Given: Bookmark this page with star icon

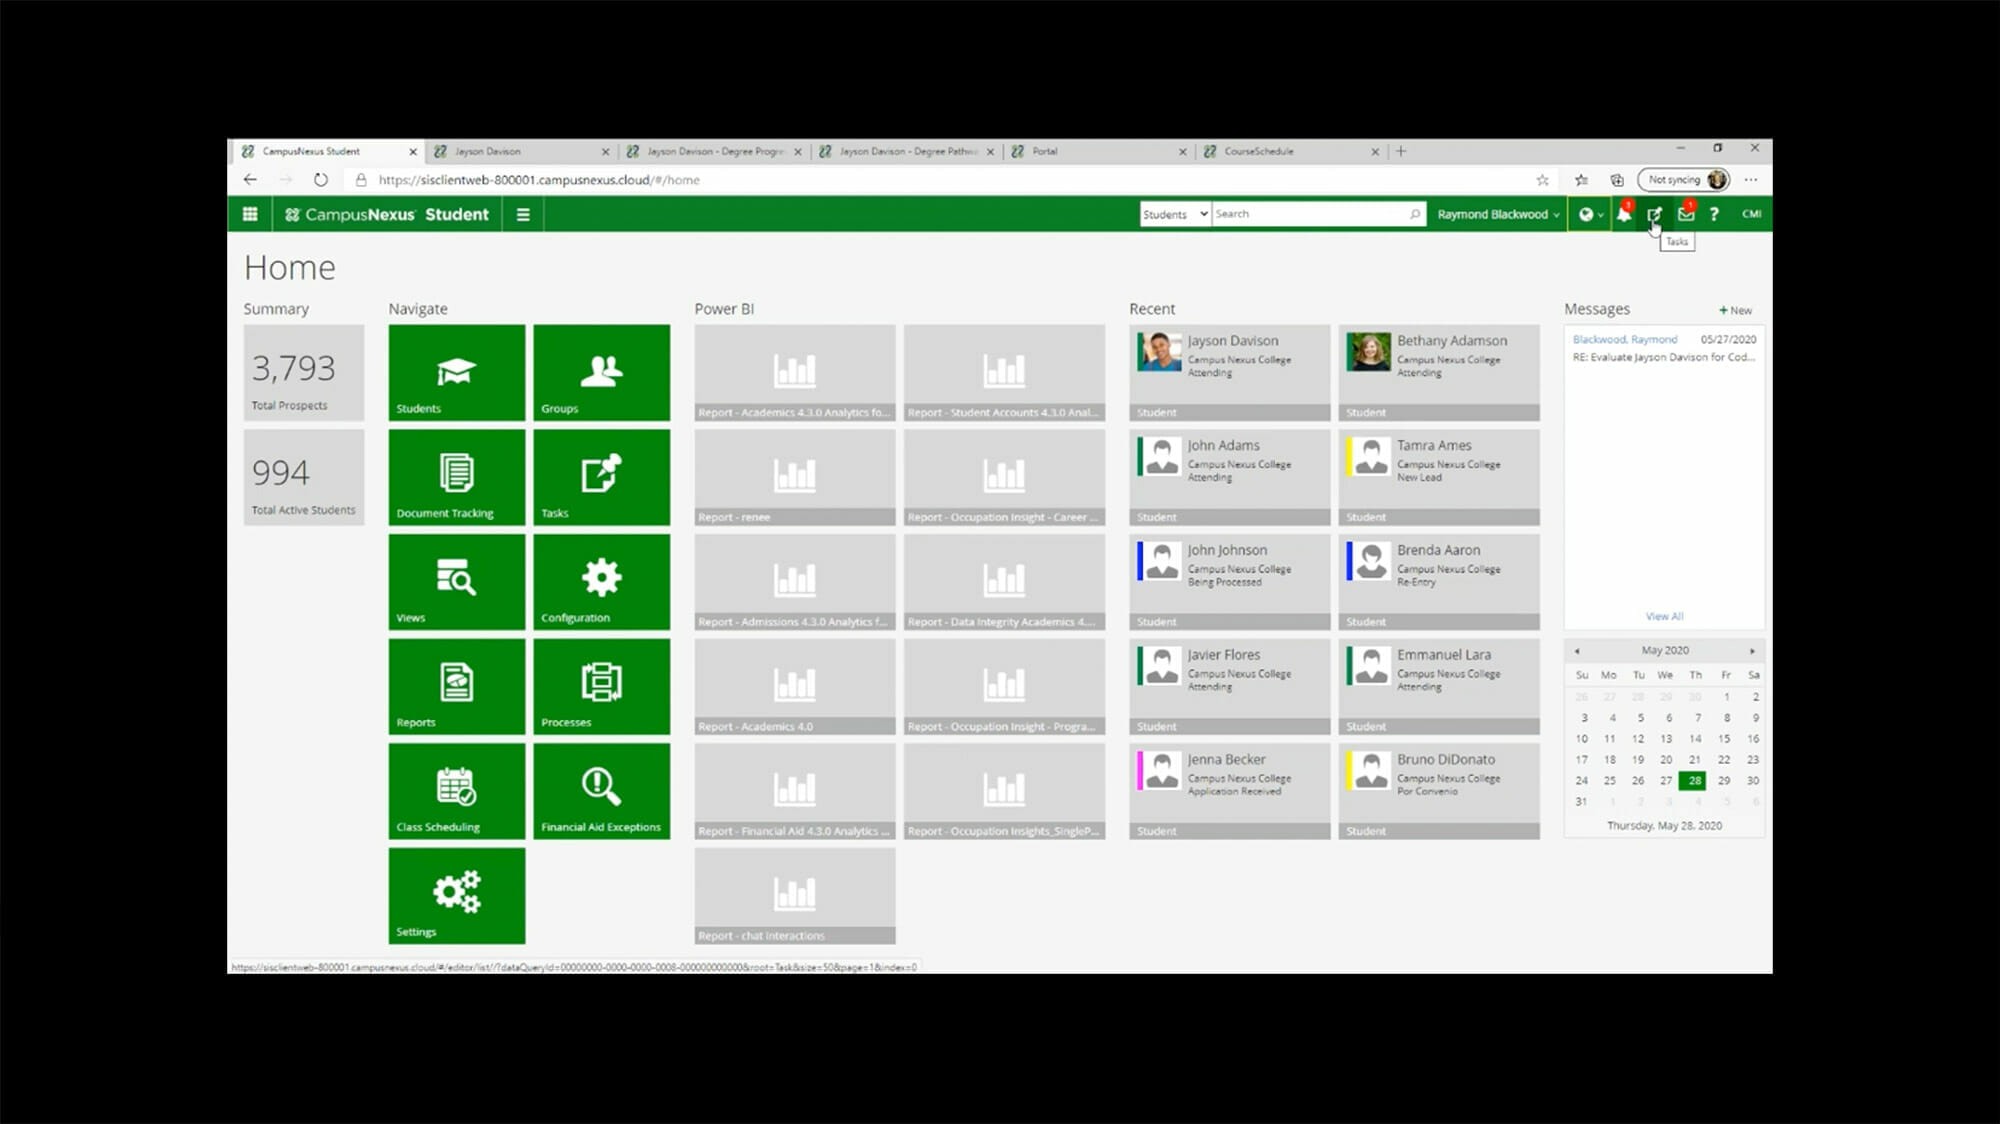Looking at the screenshot, I should tap(1542, 180).
